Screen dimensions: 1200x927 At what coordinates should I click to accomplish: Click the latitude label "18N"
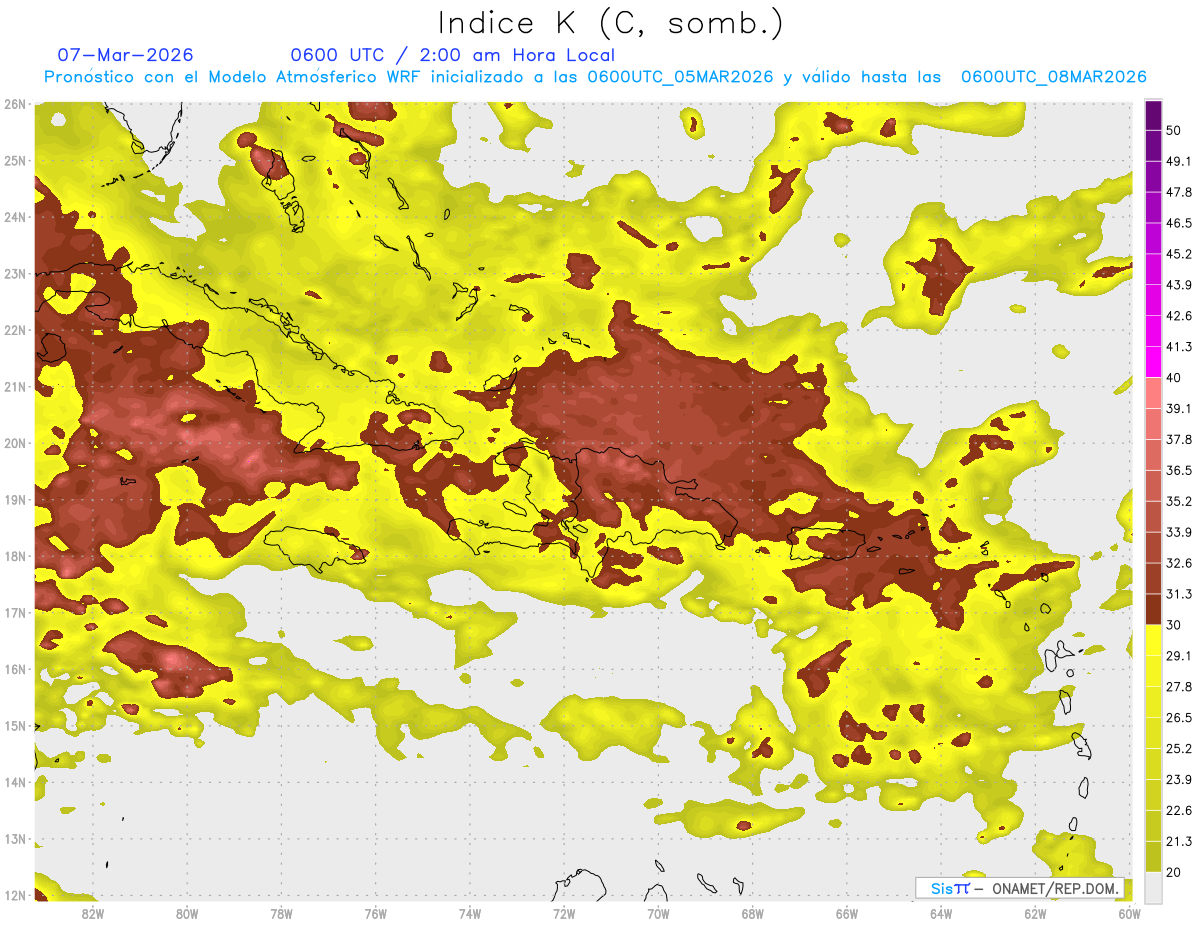[x=15, y=556]
